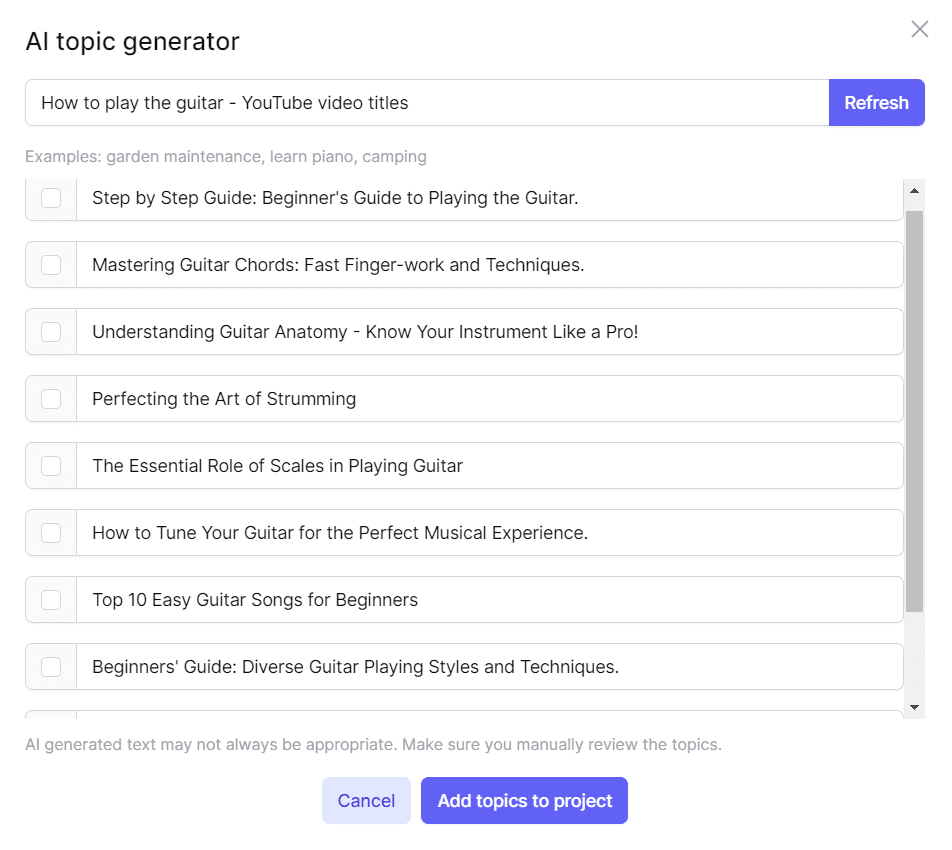Check the Diverse Guitar Playing Styles topic
Viewport: 952px width, 850px height.
[x=51, y=667]
